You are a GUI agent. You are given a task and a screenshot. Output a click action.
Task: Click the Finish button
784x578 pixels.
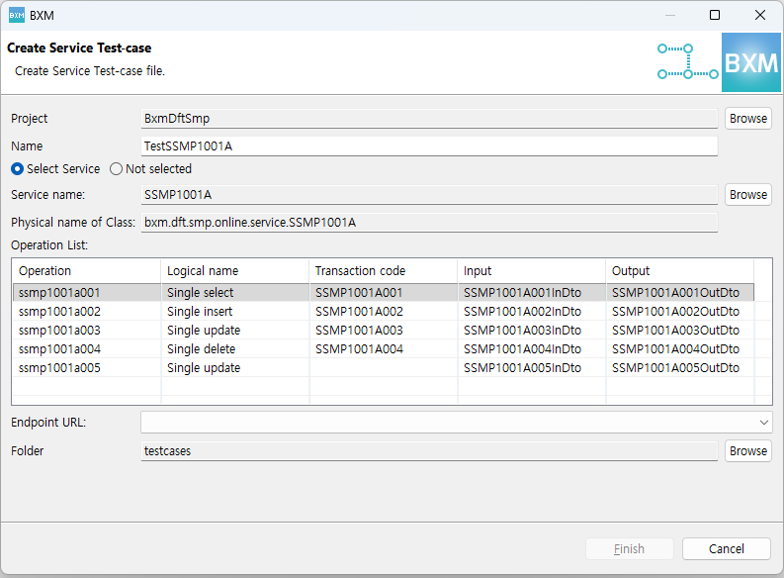click(x=629, y=548)
